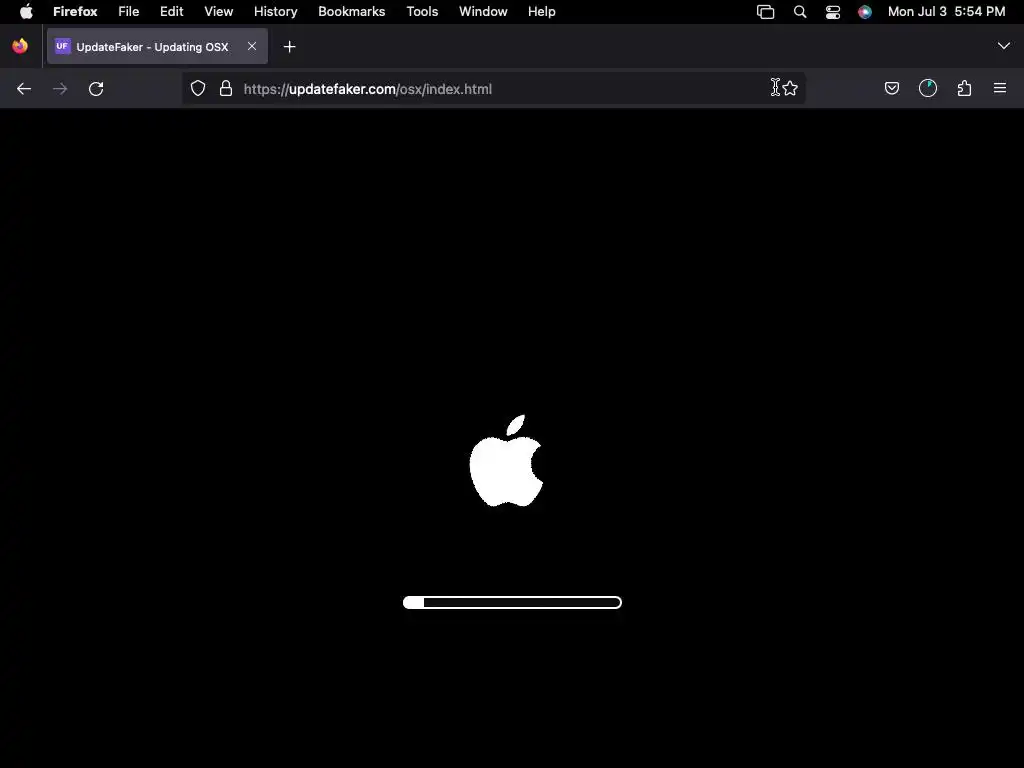The width and height of the screenshot is (1024, 768).
Task: Open the Edit menu
Action: [172, 12]
